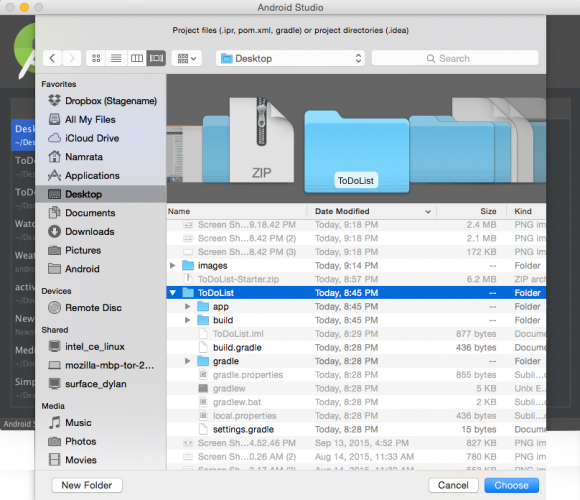Select the ToDoList folder row
The height and width of the screenshot is (500, 580).
coord(356,293)
